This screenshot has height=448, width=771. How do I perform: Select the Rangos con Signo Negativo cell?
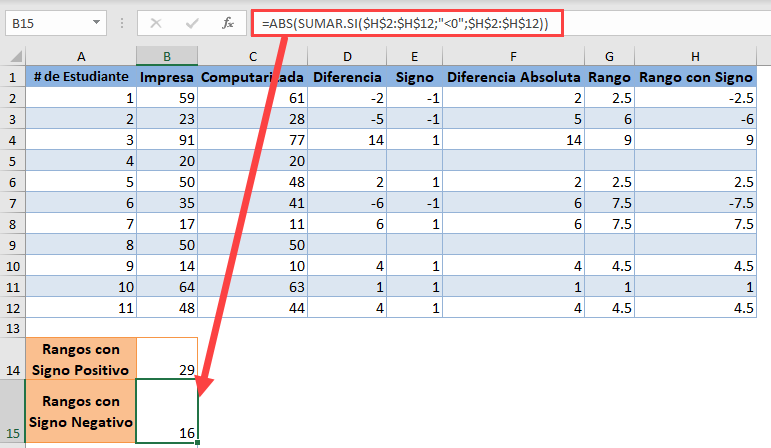pyautogui.click(x=81, y=411)
